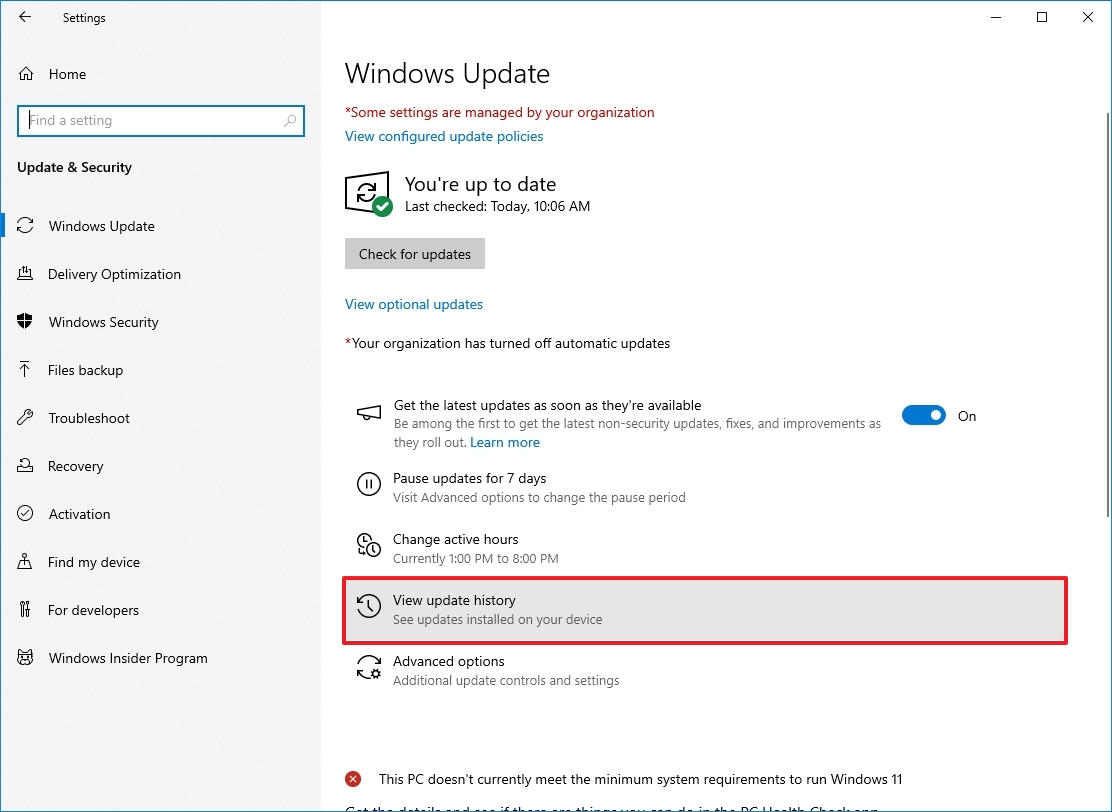Click the Recovery icon

[25, 465]
